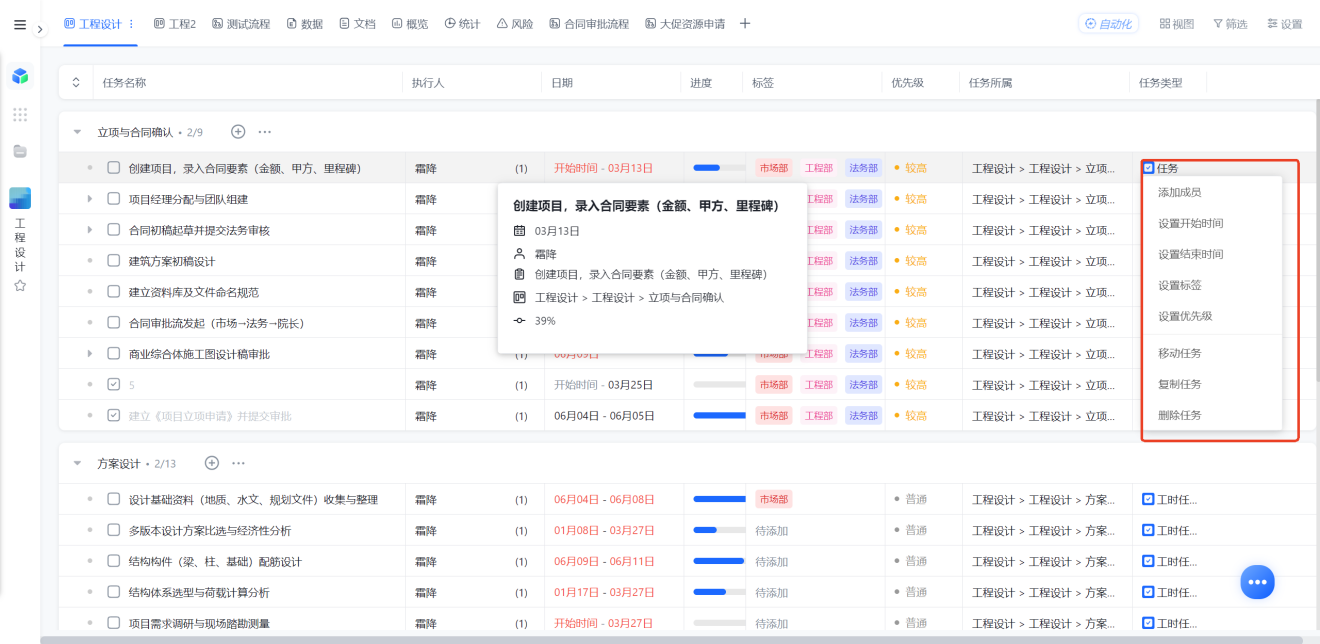Click 待添加 tag cell for 多版本设计方案比选与经济性分析
Image resolution: width=1320 pixels, height=644 pixels.
pos(772,530)
